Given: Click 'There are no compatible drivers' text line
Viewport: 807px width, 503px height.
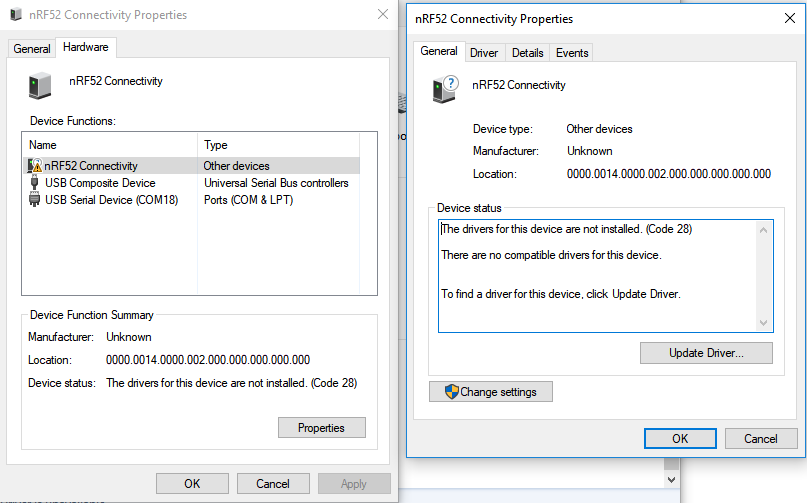Looking at the screenshot, I should click(551, 255).
